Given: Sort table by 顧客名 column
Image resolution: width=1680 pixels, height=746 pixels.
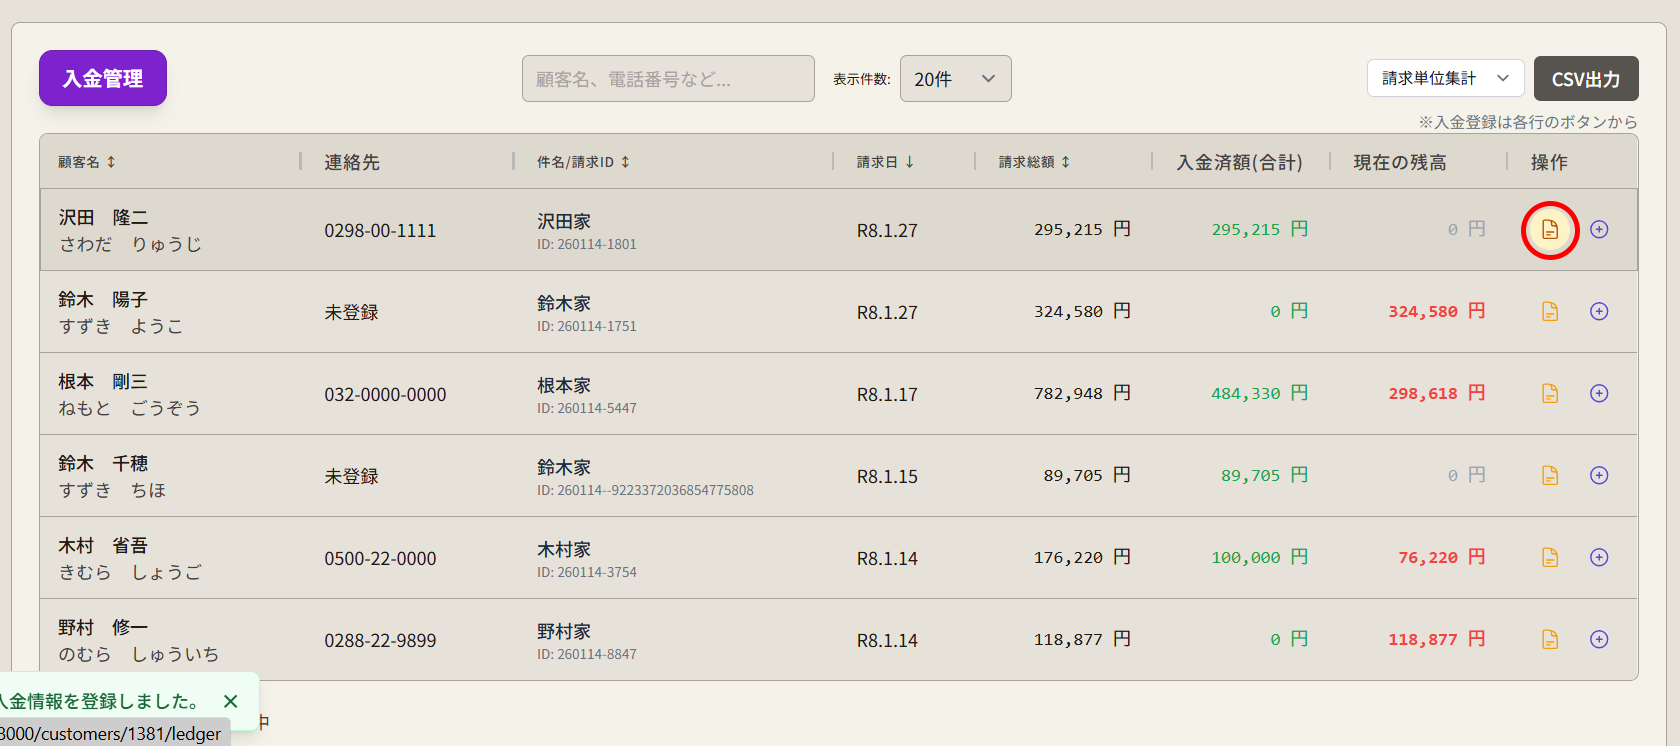Looking at the screenshot, I should click(x=87, y=162).
